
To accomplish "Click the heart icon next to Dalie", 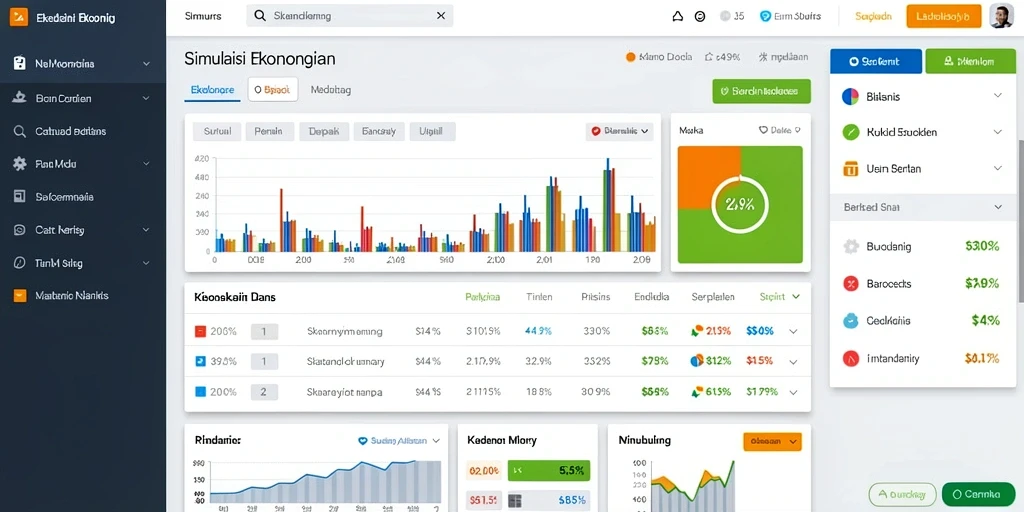I will click(763, 130).
